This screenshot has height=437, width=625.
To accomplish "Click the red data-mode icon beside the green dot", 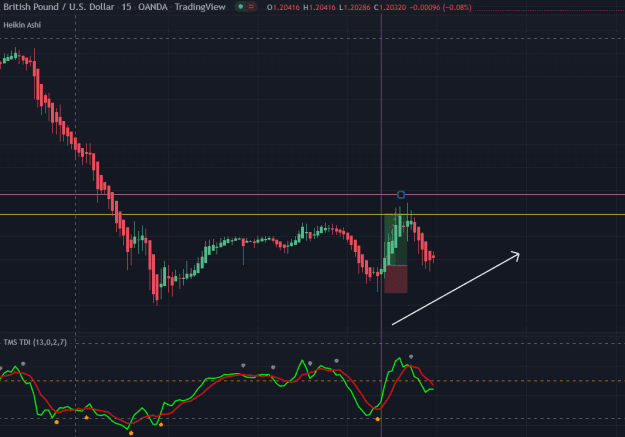I will click(x=251, y=6).
